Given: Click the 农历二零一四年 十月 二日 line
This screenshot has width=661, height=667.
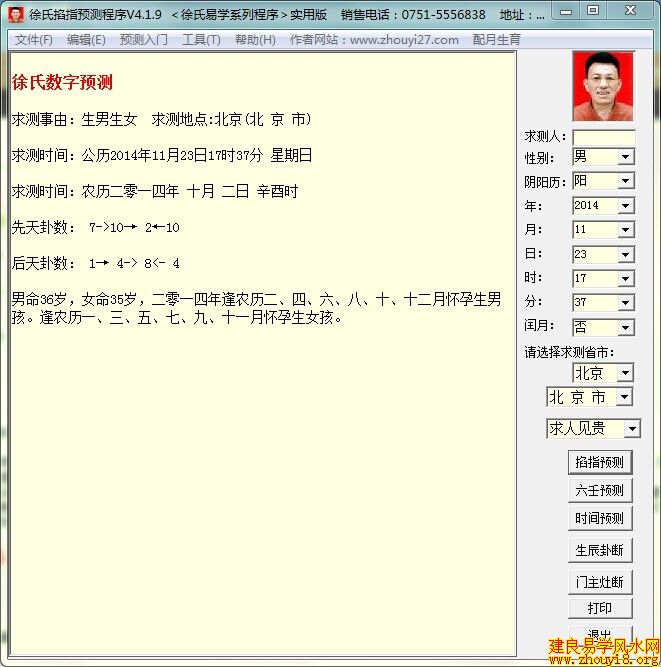Looking at the screenshot, I should tap(155, 191).
